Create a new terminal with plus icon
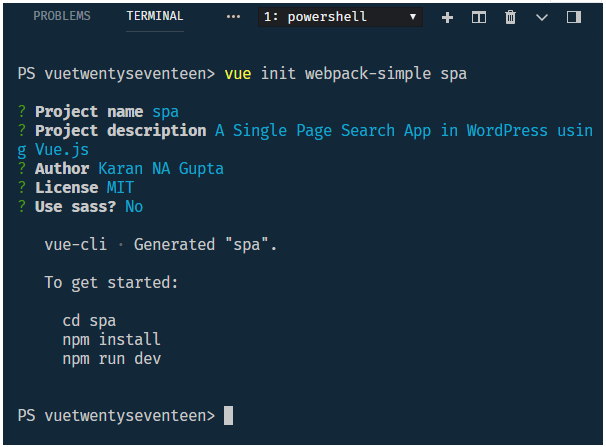Screen dimensions: 606x447 [x=447, y=17]
